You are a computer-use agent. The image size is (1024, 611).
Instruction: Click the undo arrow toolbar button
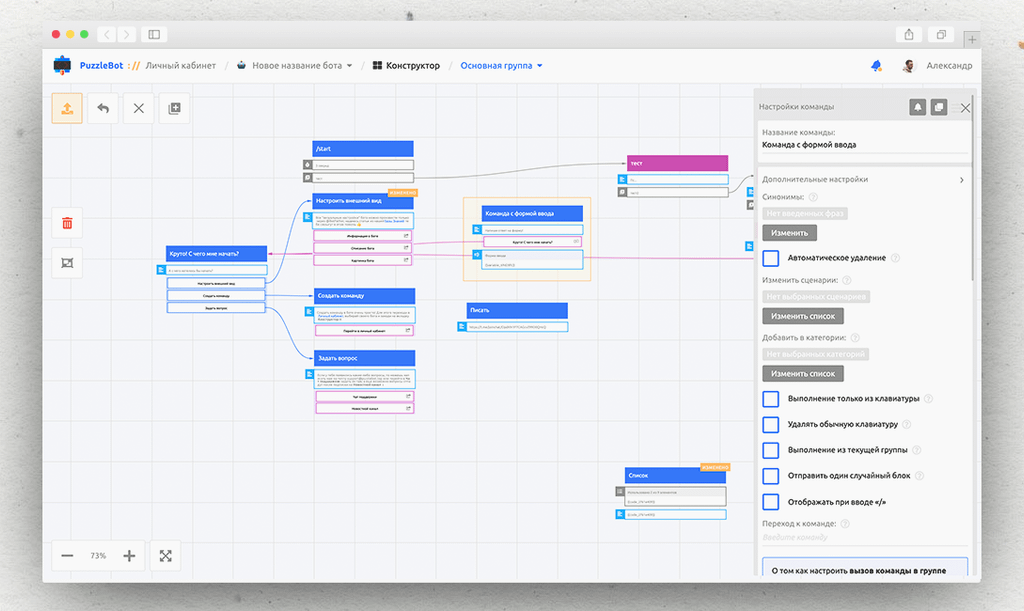pos(103,108)
